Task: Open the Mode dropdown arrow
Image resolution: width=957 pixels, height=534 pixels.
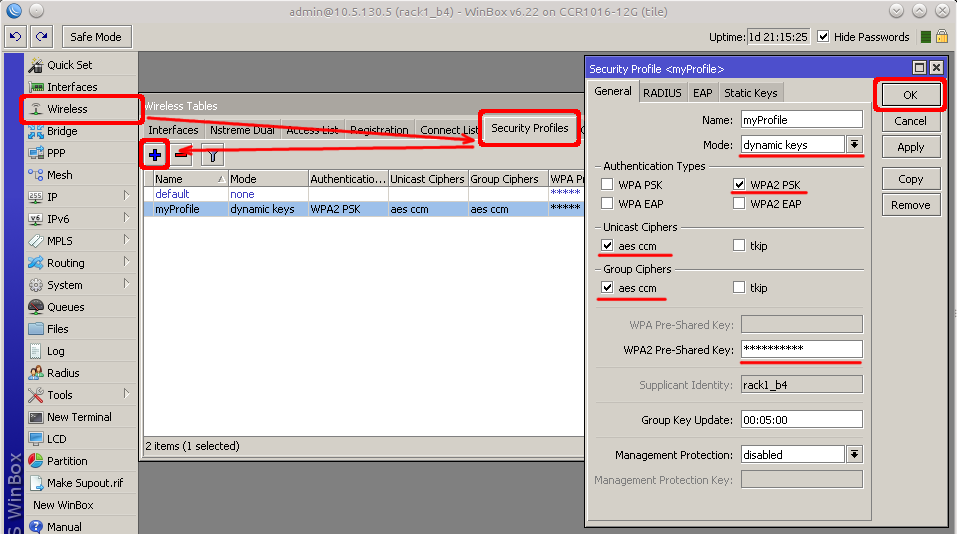Action: (x=854, y=145)
